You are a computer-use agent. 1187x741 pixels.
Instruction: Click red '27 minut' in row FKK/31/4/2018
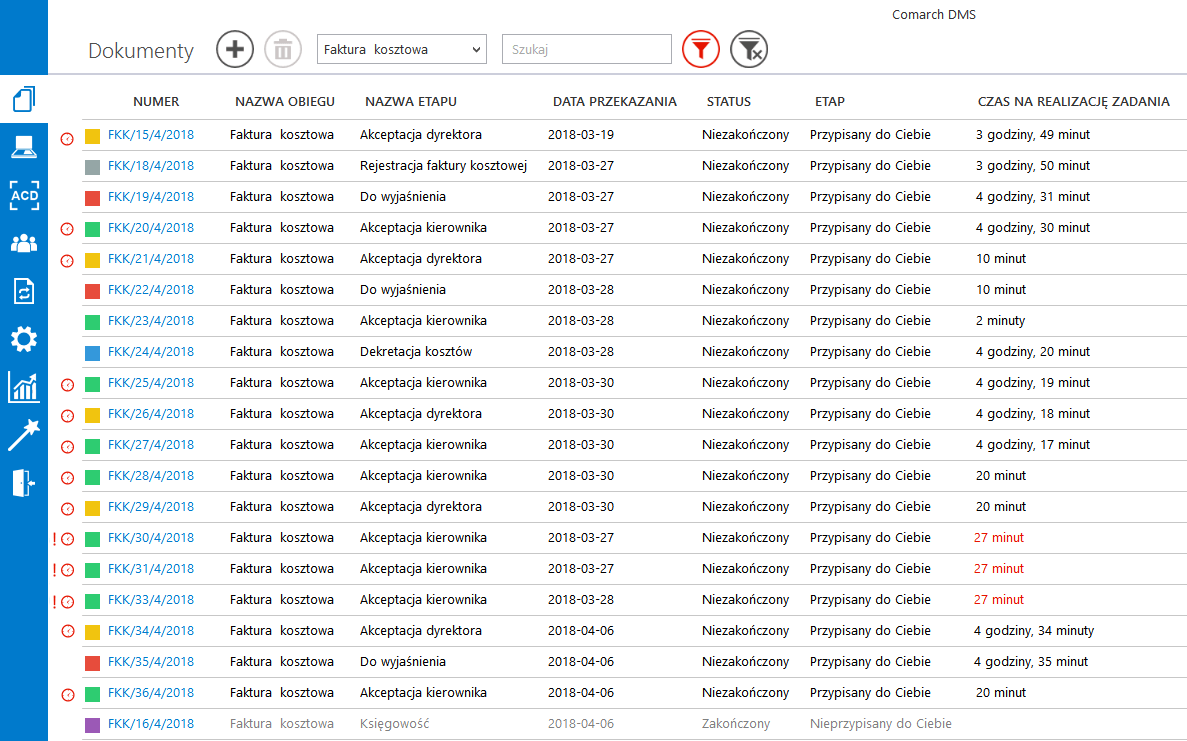click(999, 568)
